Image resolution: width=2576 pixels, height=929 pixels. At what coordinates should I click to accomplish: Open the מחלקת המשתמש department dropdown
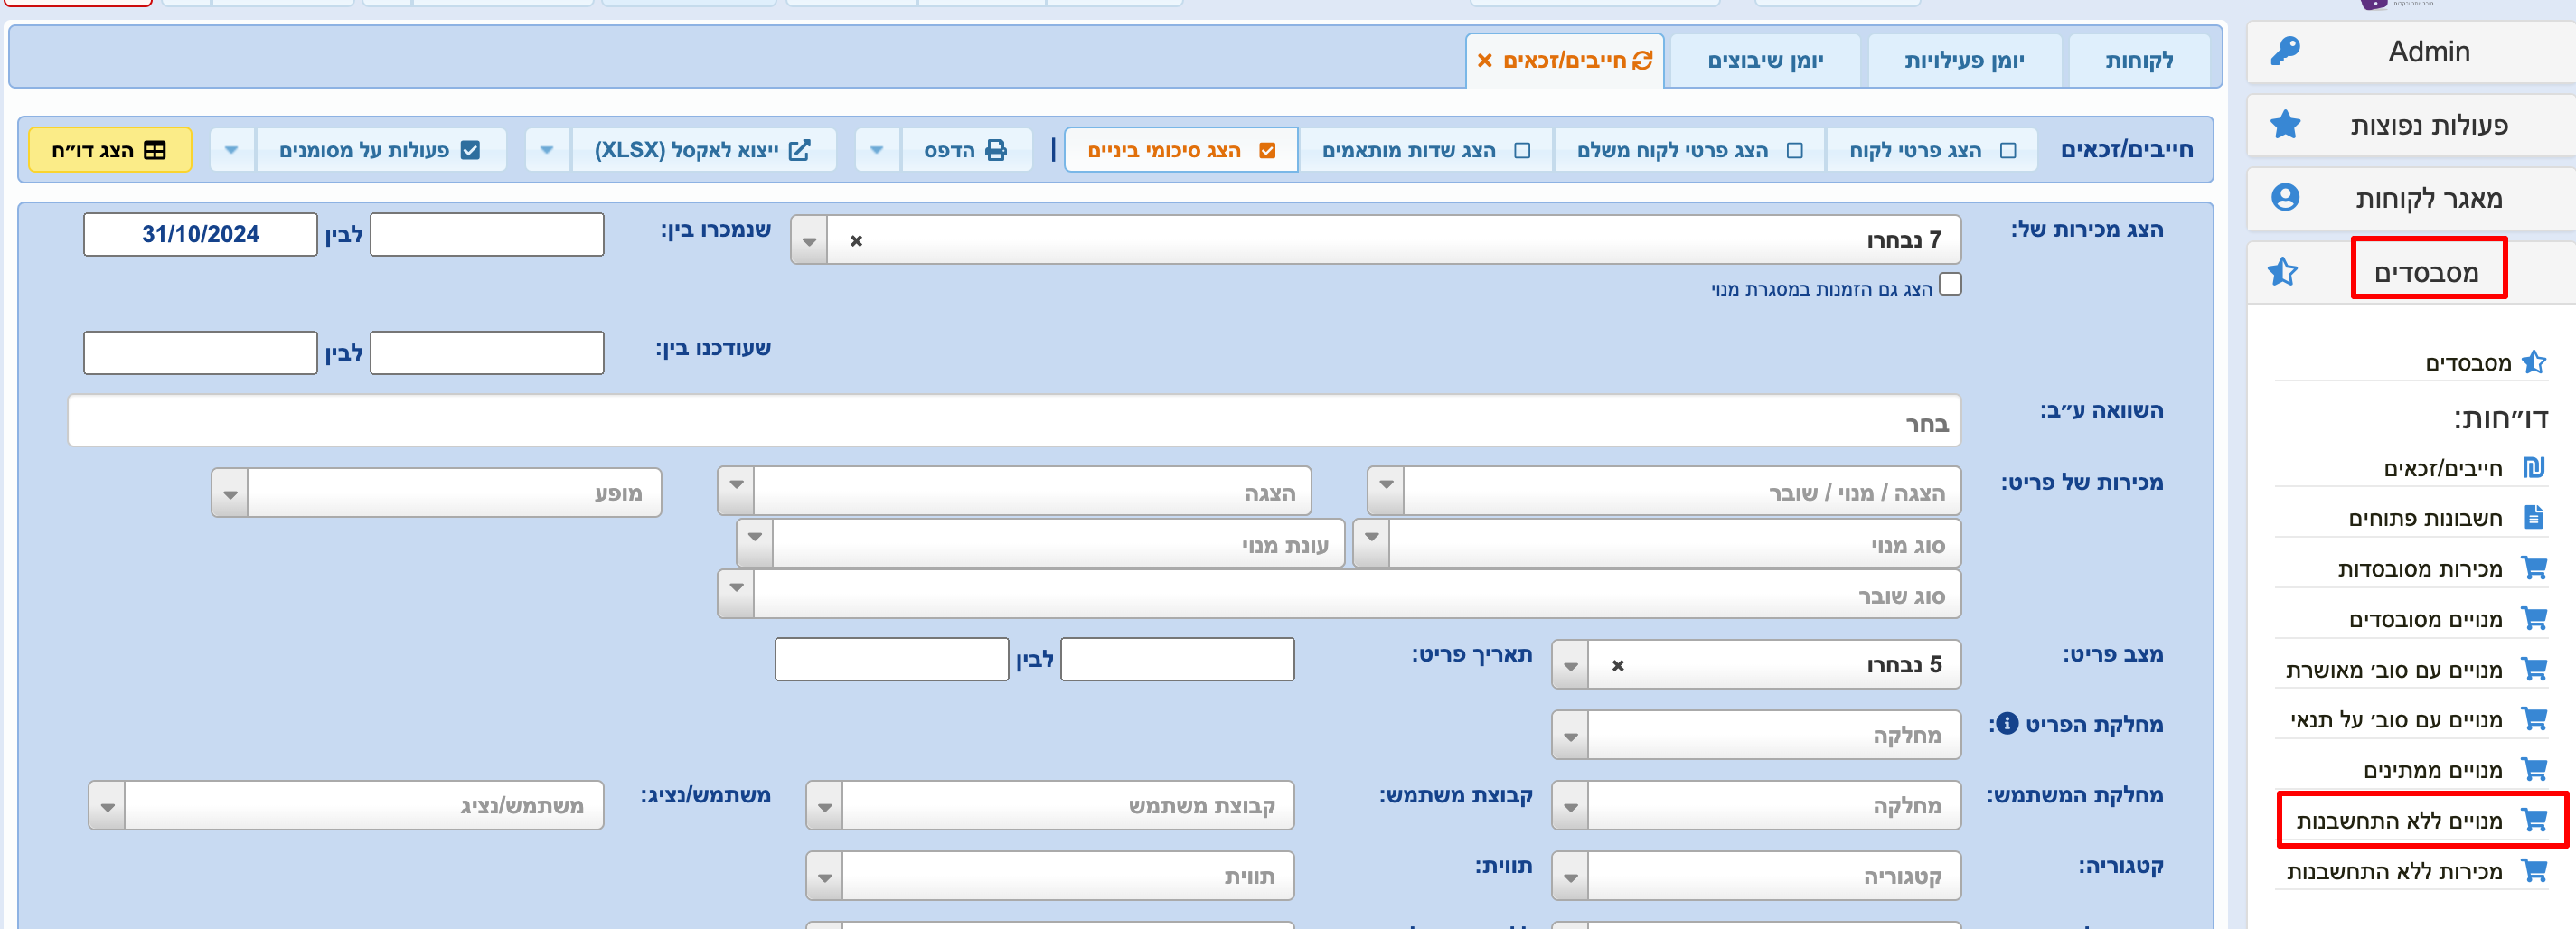coord(1571,806)
